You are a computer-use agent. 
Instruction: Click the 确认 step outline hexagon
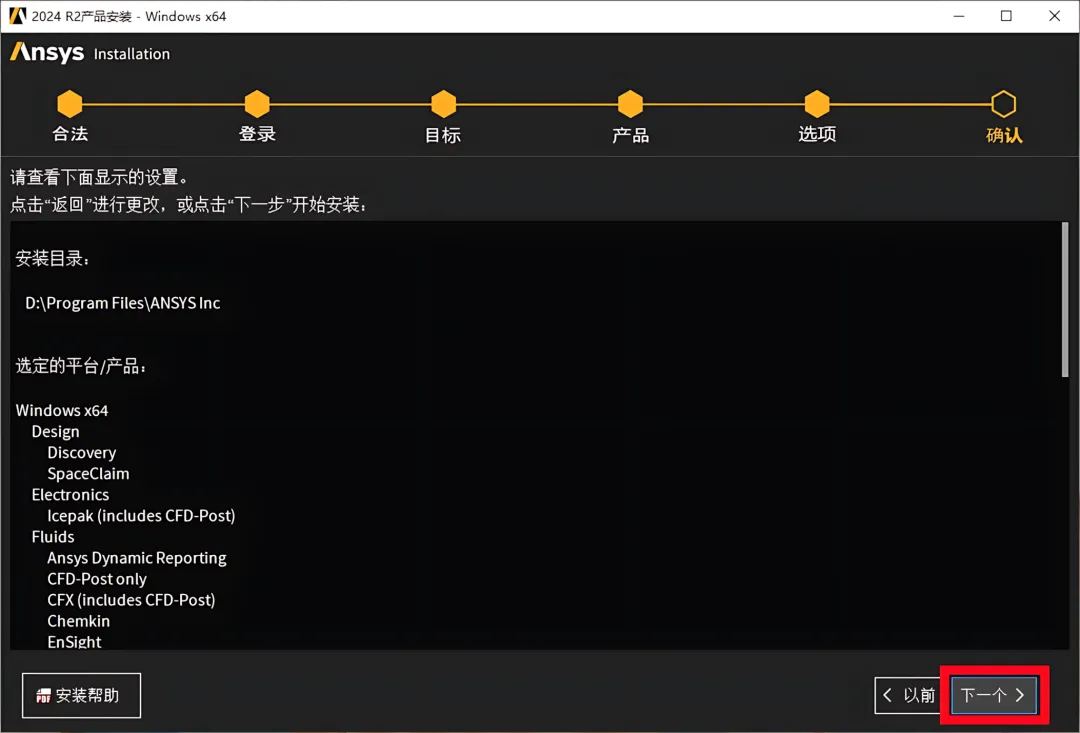pos(1004,104)
